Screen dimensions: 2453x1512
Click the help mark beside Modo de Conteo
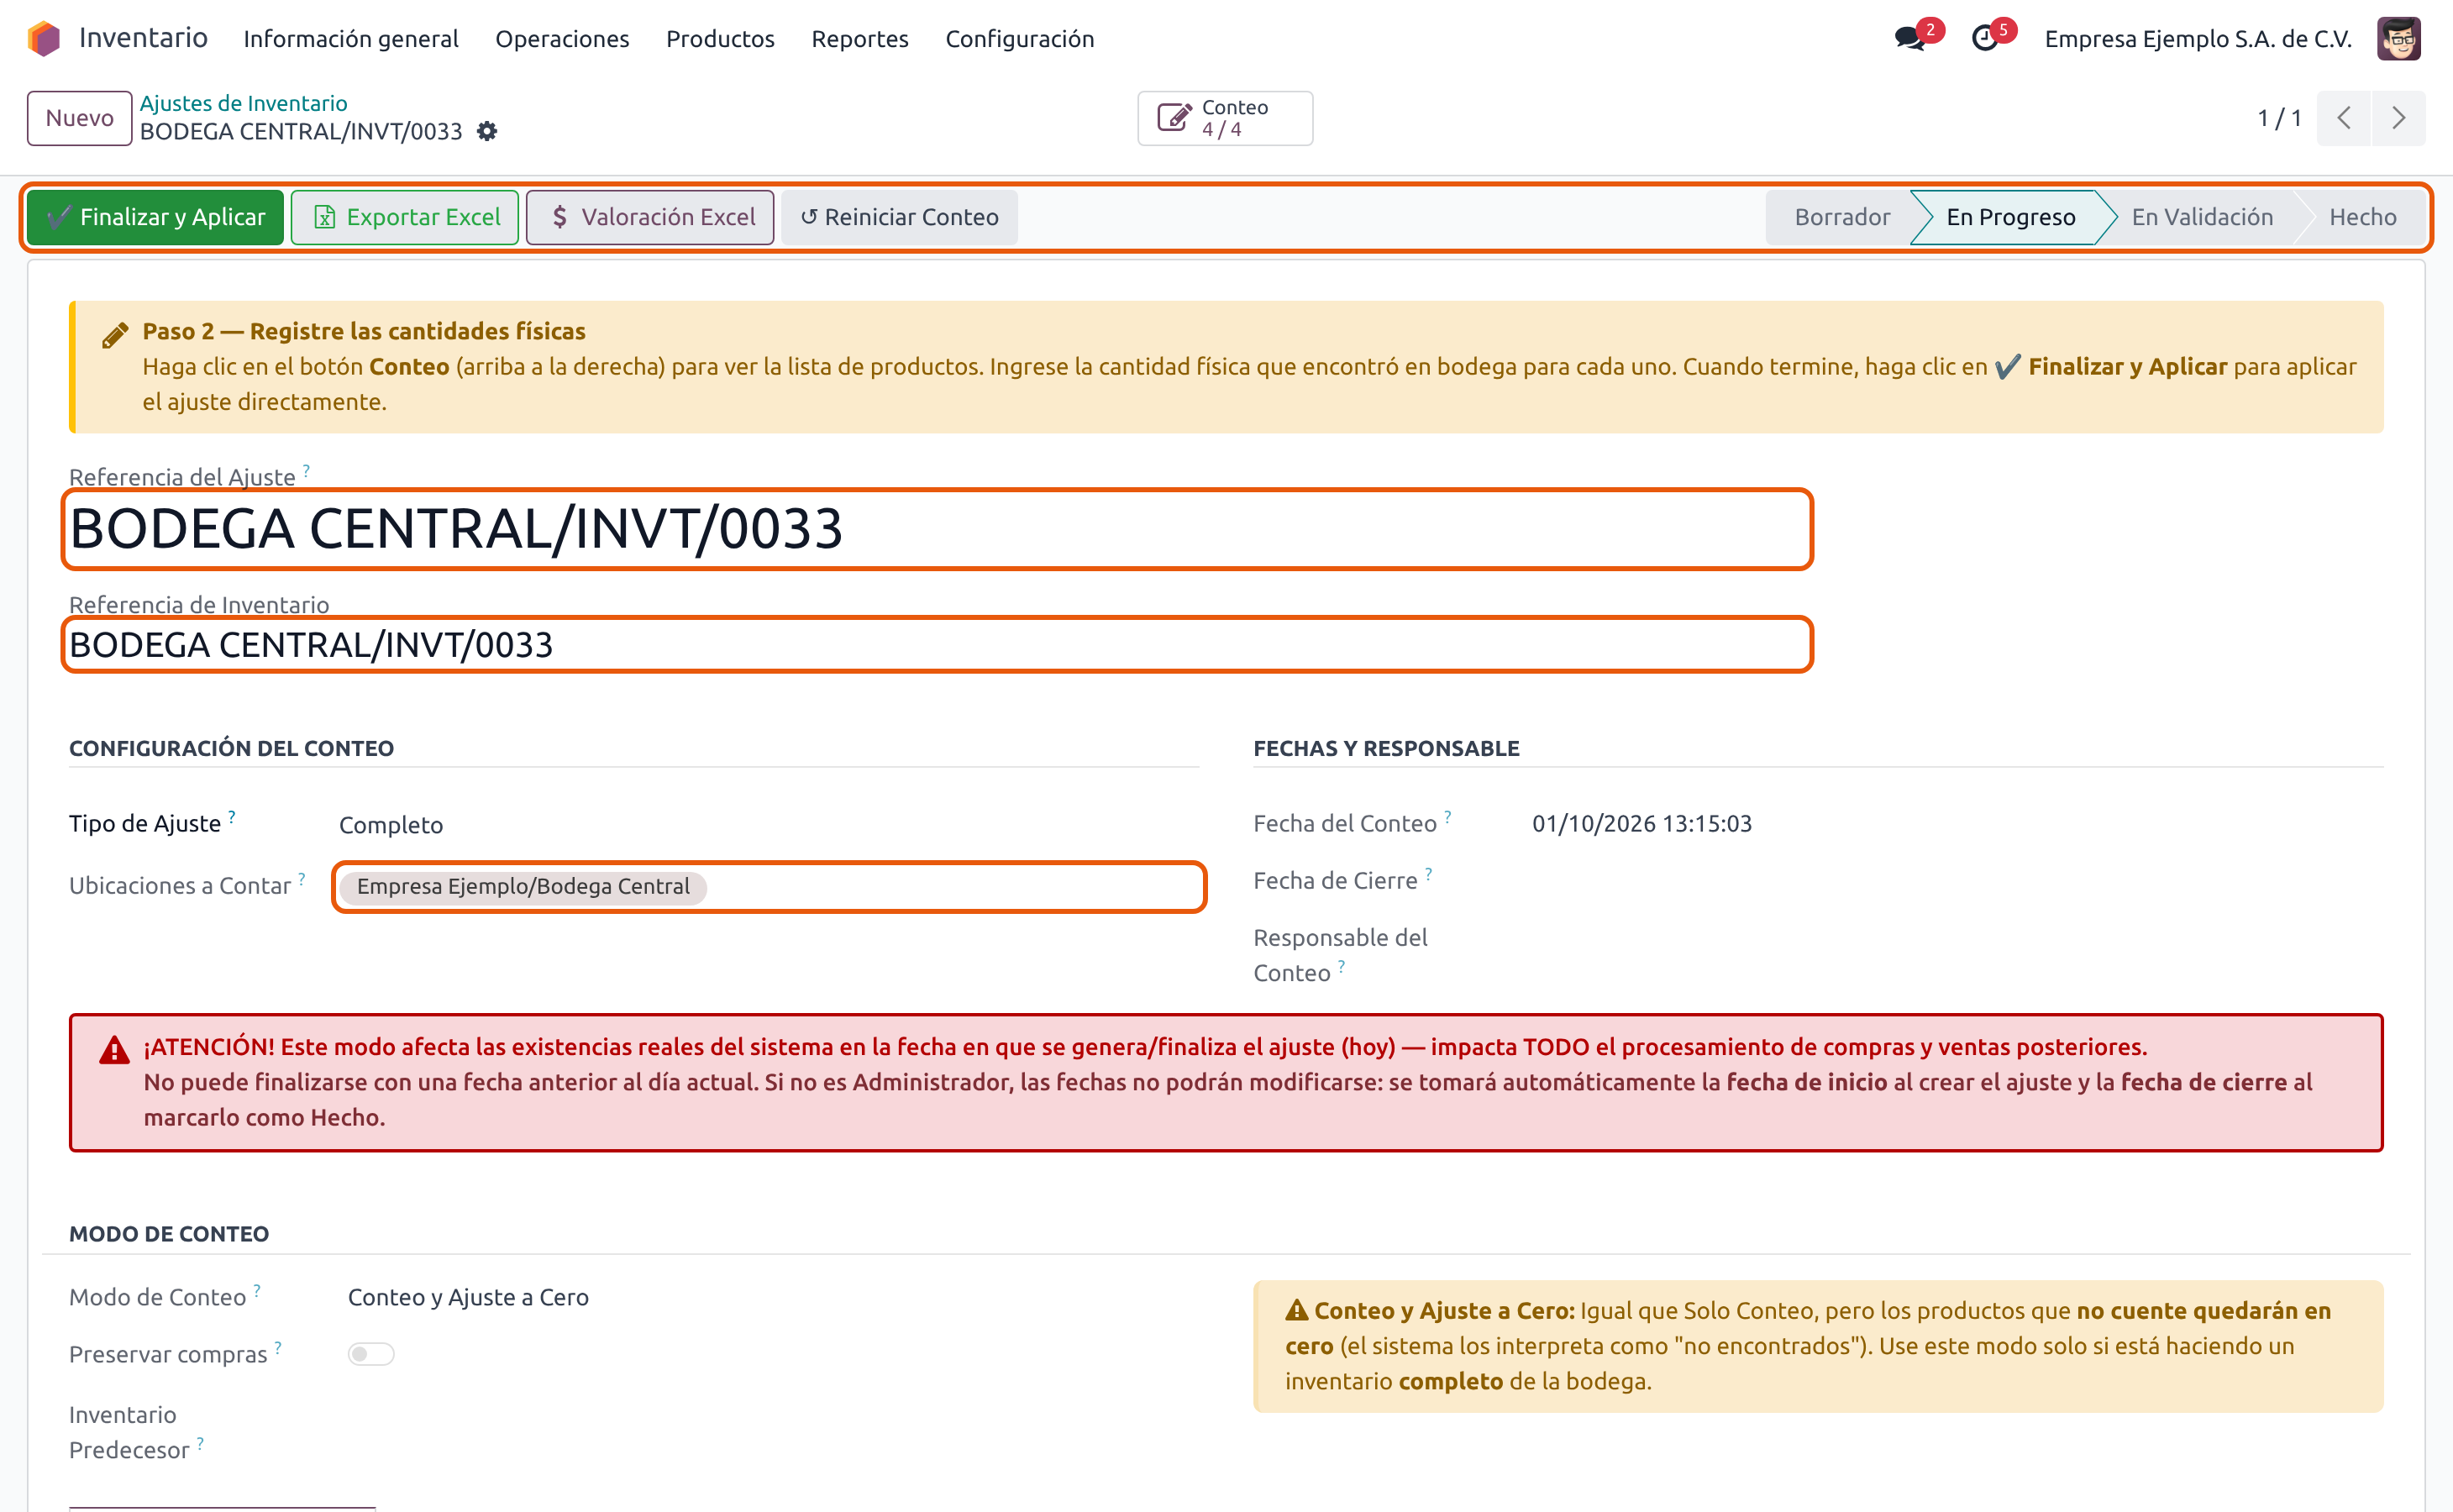click(257, 1290)
